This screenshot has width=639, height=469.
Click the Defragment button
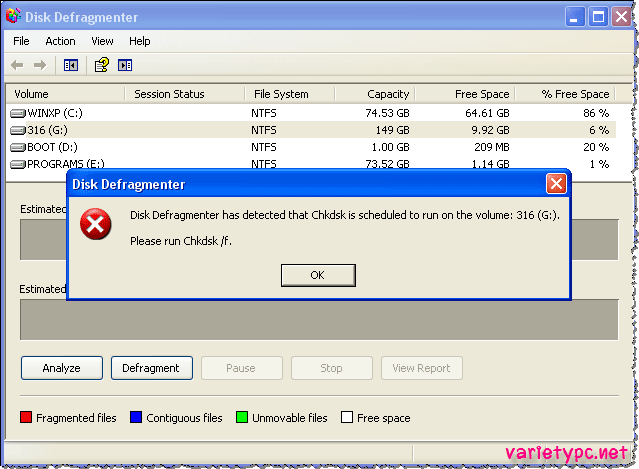click(152, 368)
